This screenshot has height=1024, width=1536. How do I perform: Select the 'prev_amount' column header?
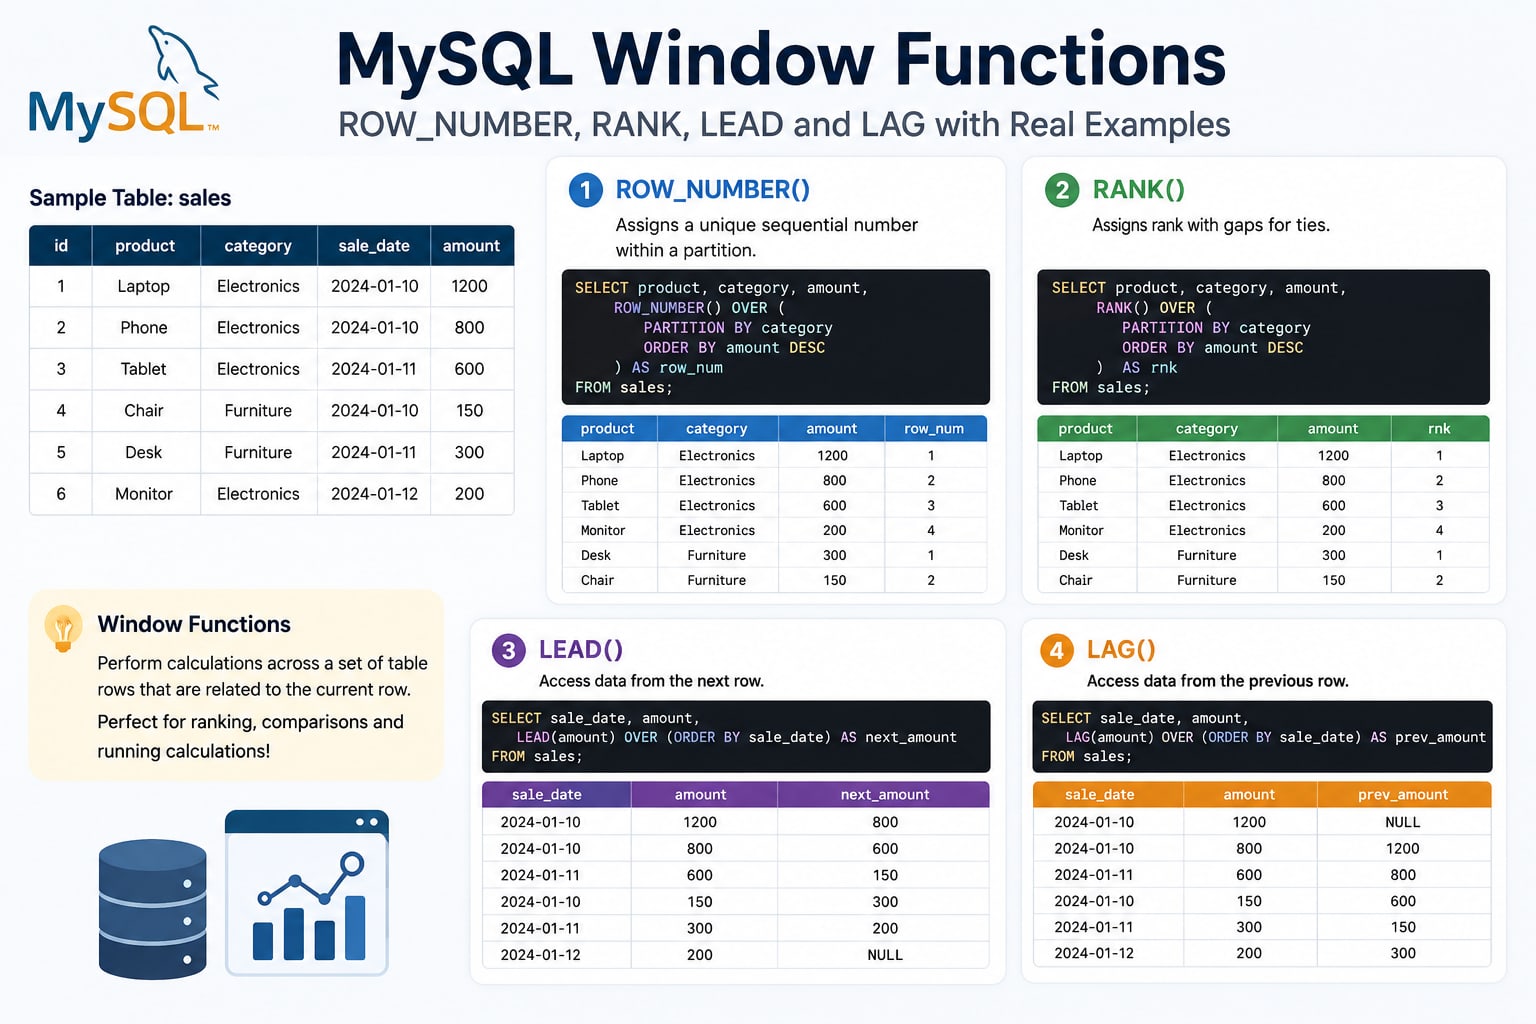tap(1403, 795)
